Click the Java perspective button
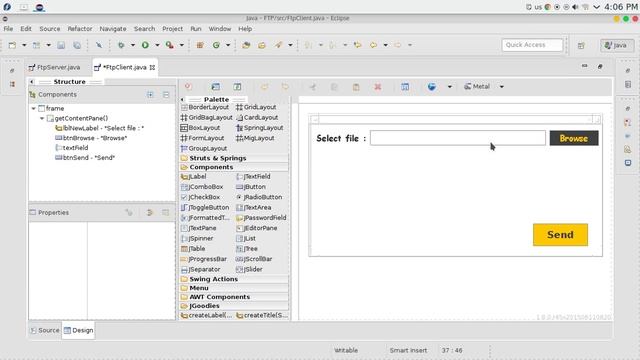Viewport: 640px width, 360px height. 616,45
